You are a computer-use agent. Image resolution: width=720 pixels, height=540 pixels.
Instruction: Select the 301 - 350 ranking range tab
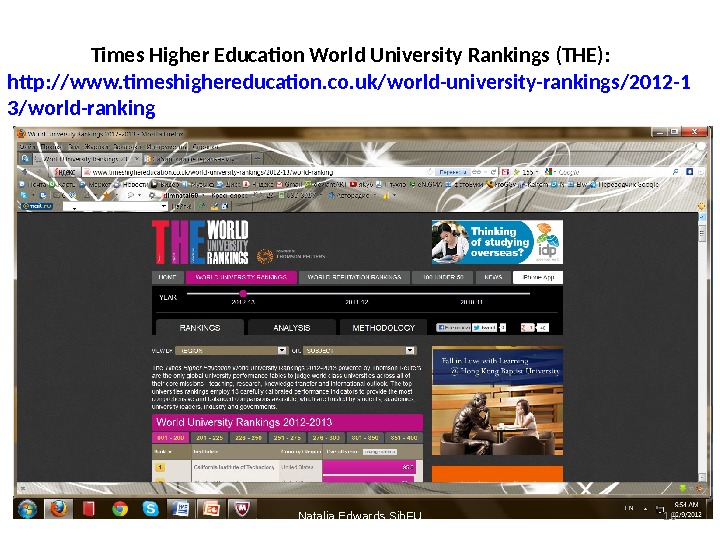[365, 438]
